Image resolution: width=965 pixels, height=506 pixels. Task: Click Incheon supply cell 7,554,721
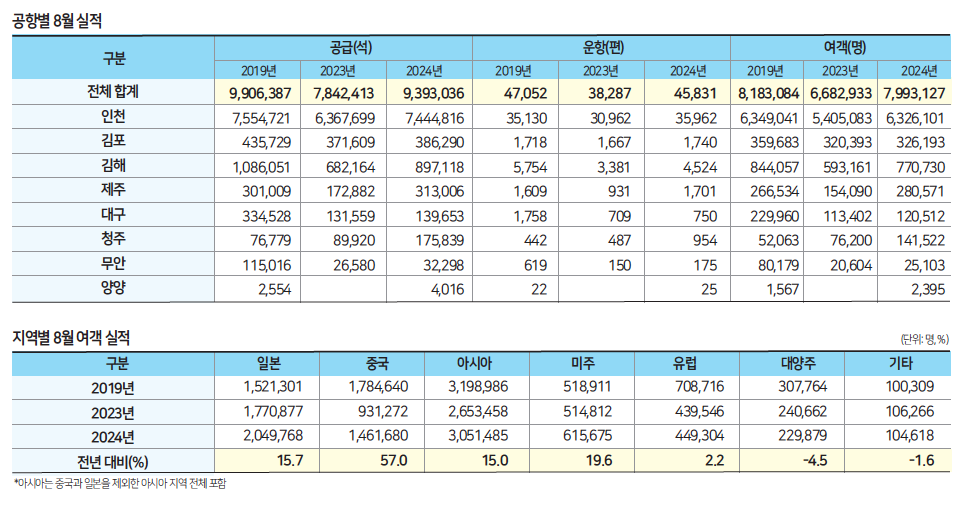pos(262,118)
